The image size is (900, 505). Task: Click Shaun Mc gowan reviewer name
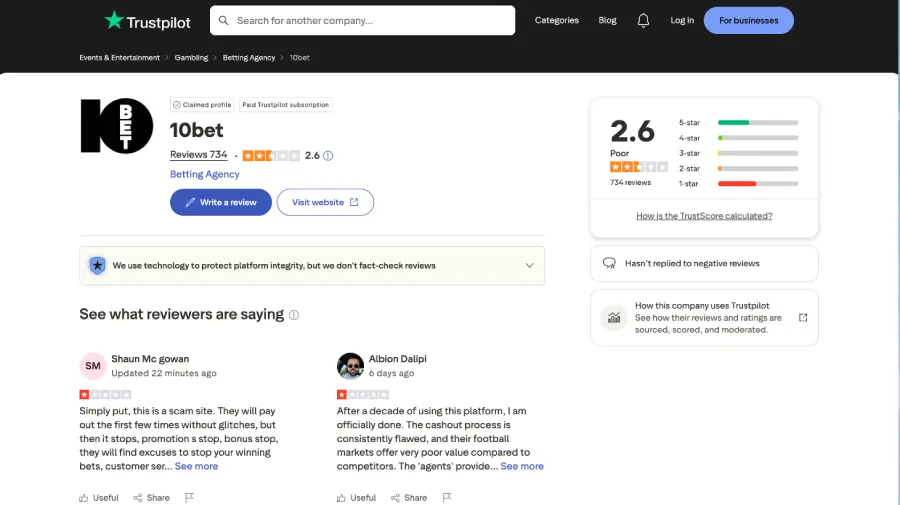point(150,359)
